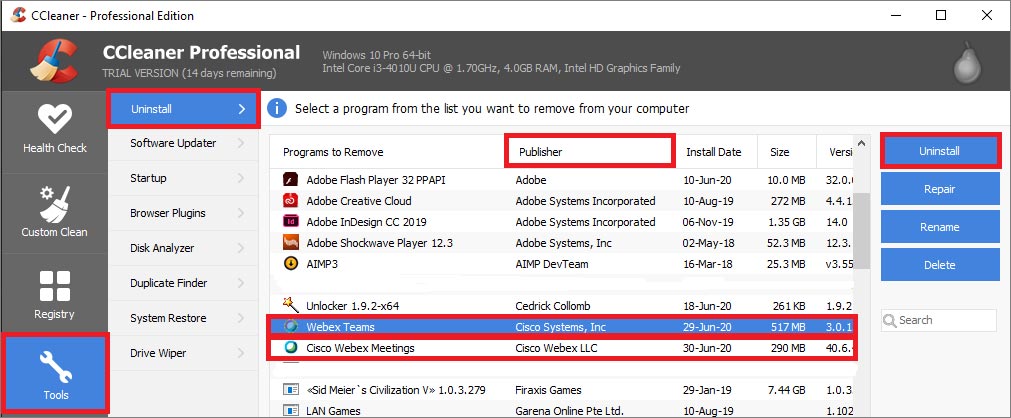Click chevron next to Disk Analyzer
Viewport: 1011px width, 418px height.
click(x=242, y=248)
